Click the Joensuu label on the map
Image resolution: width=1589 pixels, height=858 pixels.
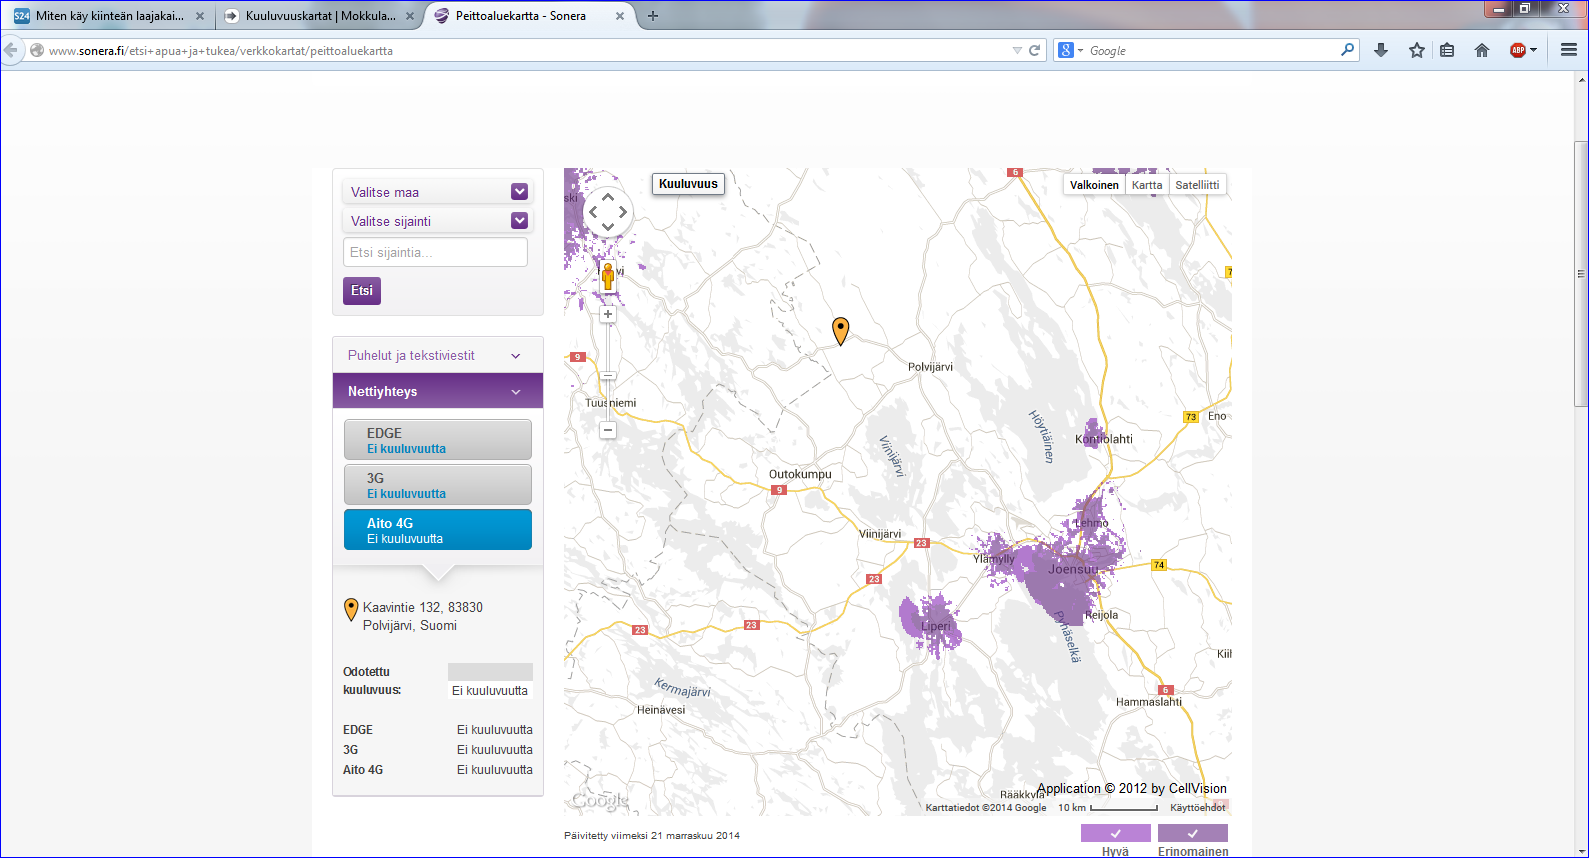click(1073, 569)
